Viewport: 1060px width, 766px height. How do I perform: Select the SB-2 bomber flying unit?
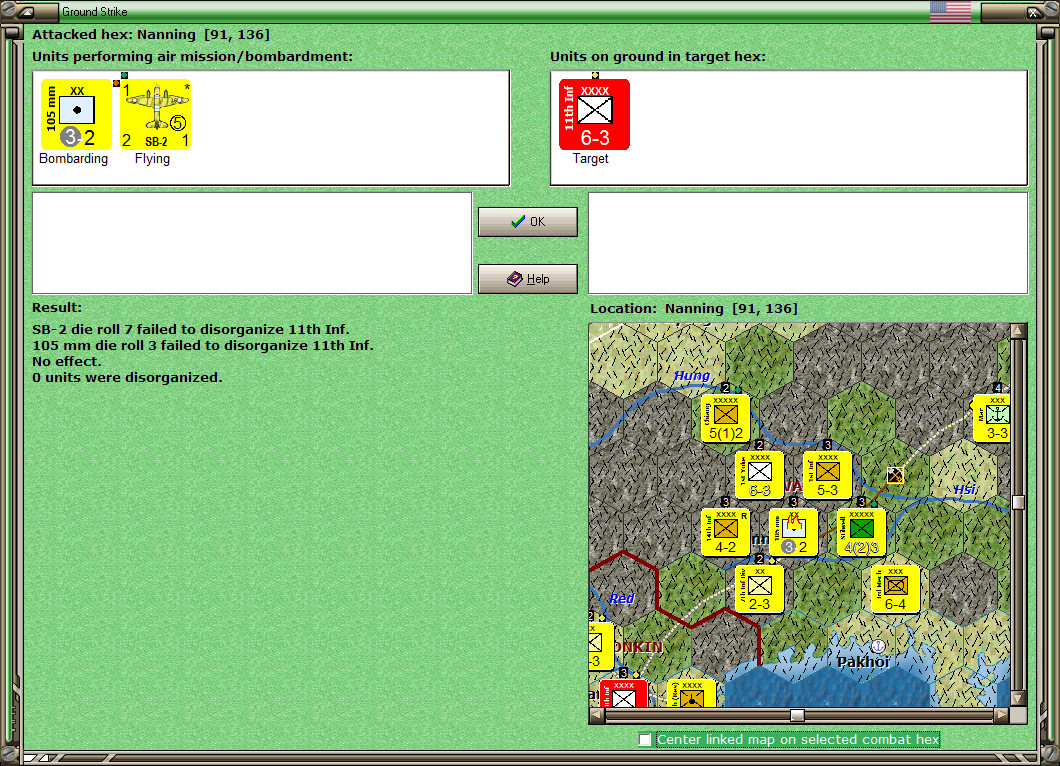pos(155,114)
